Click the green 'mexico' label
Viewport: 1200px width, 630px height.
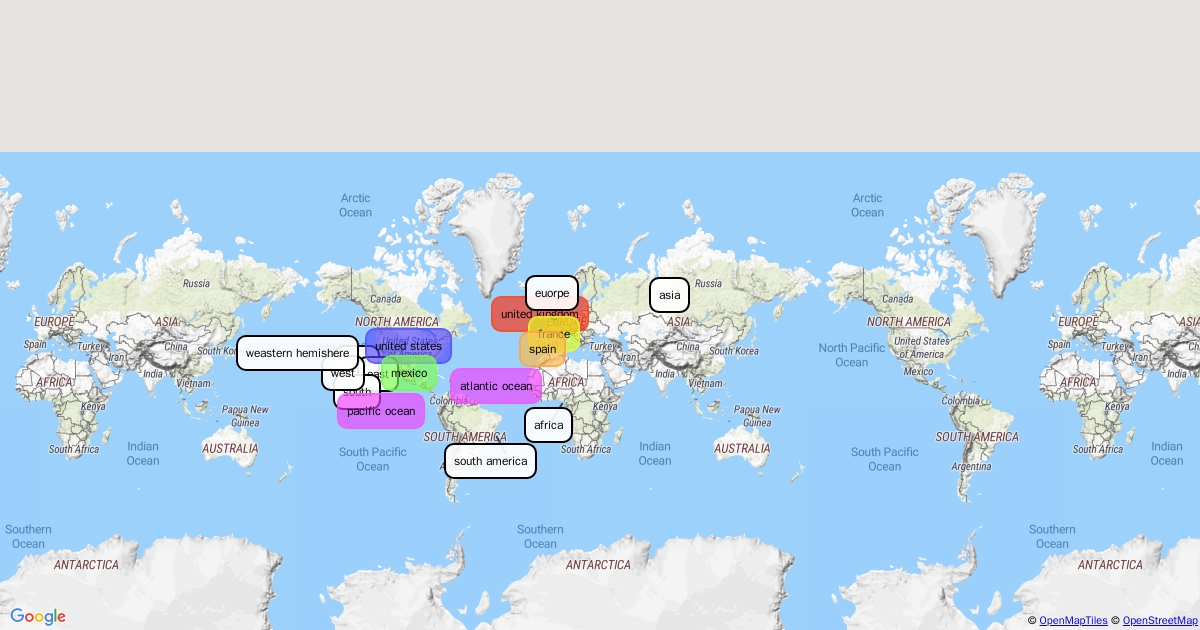409,373
